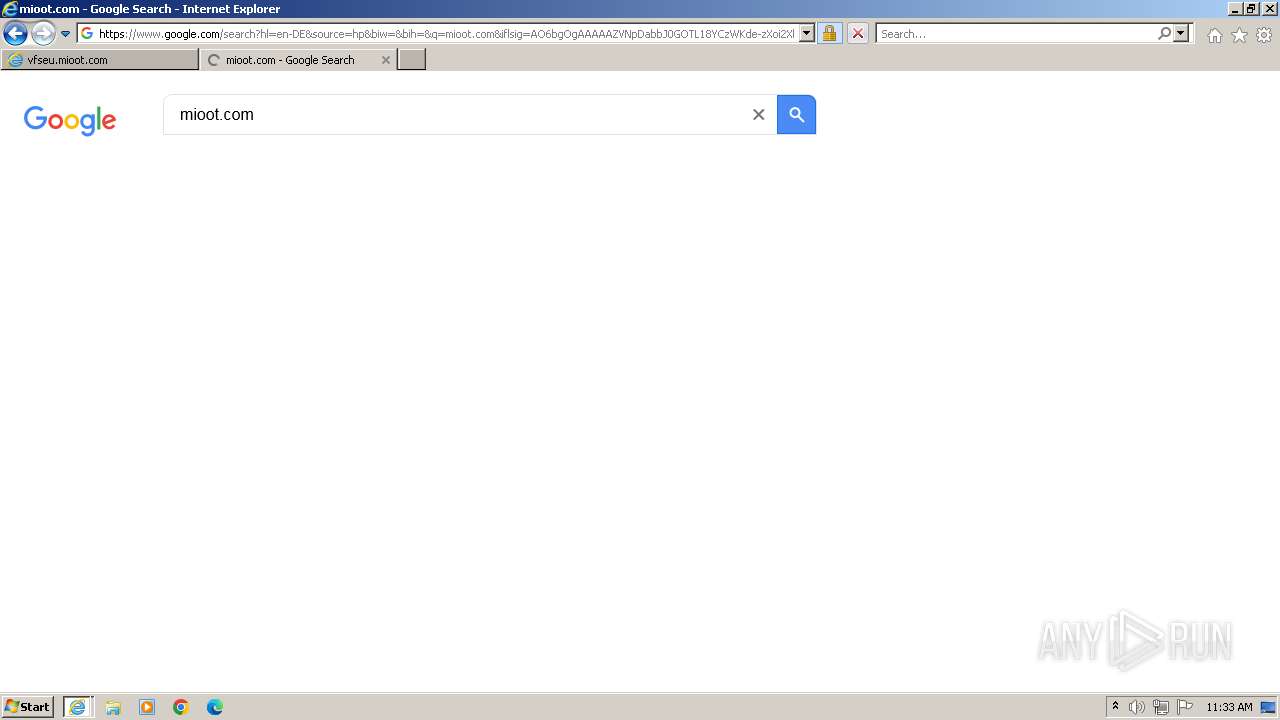
Task: Open the recent pages dropdown arrow
Action: tap(66, 34)
